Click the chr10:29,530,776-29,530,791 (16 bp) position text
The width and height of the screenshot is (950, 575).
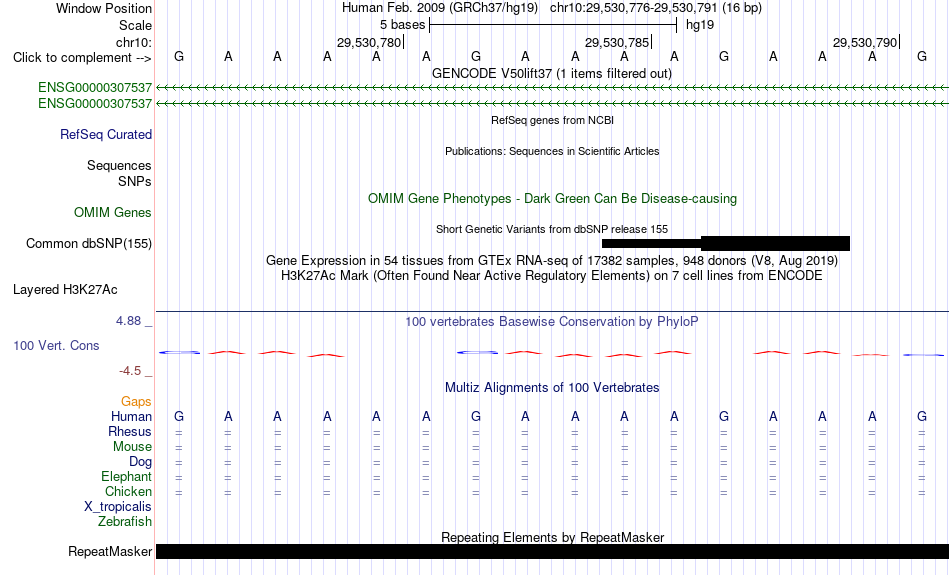tap(656, 8)
